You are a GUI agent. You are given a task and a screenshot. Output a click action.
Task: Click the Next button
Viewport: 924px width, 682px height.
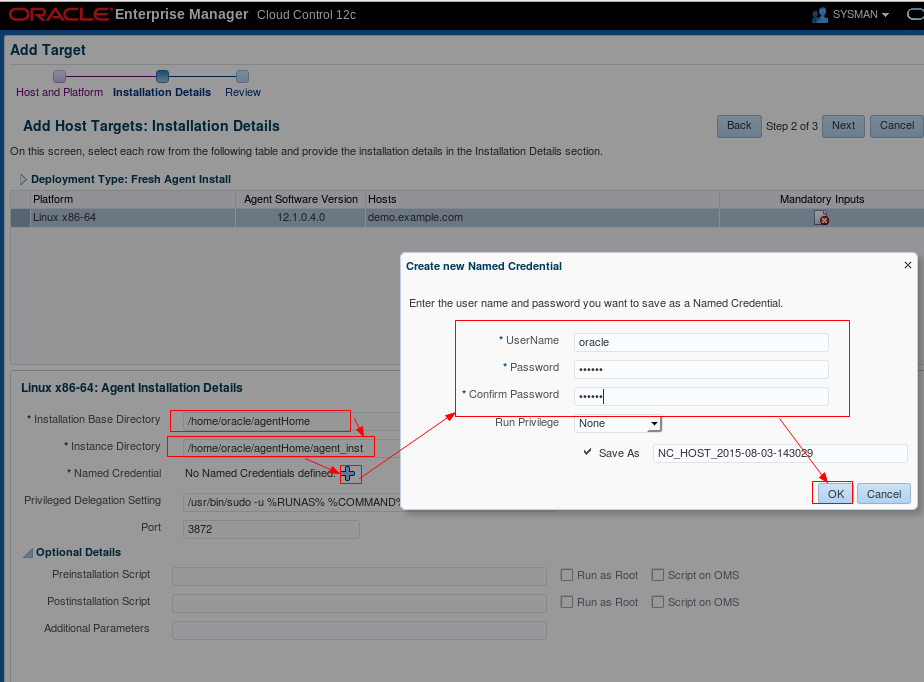843,126
